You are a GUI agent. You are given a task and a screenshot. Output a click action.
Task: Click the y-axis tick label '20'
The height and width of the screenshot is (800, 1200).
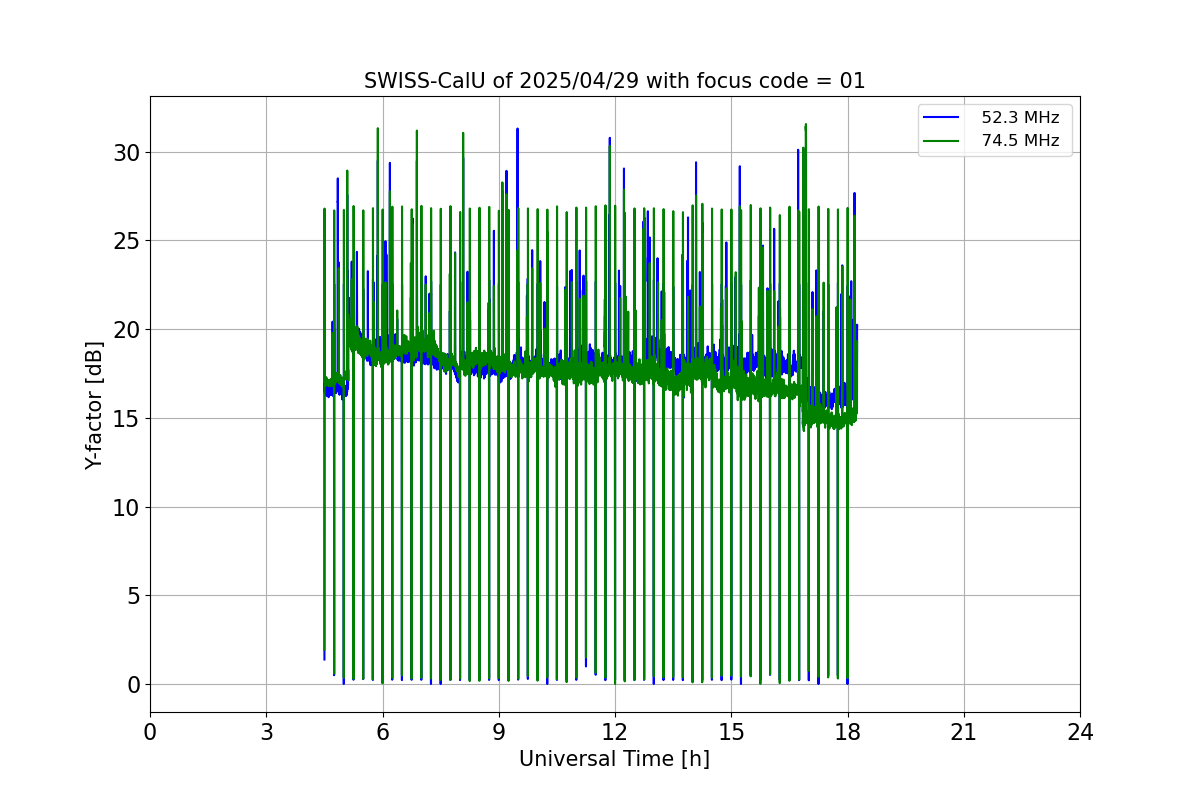[127, 330]
